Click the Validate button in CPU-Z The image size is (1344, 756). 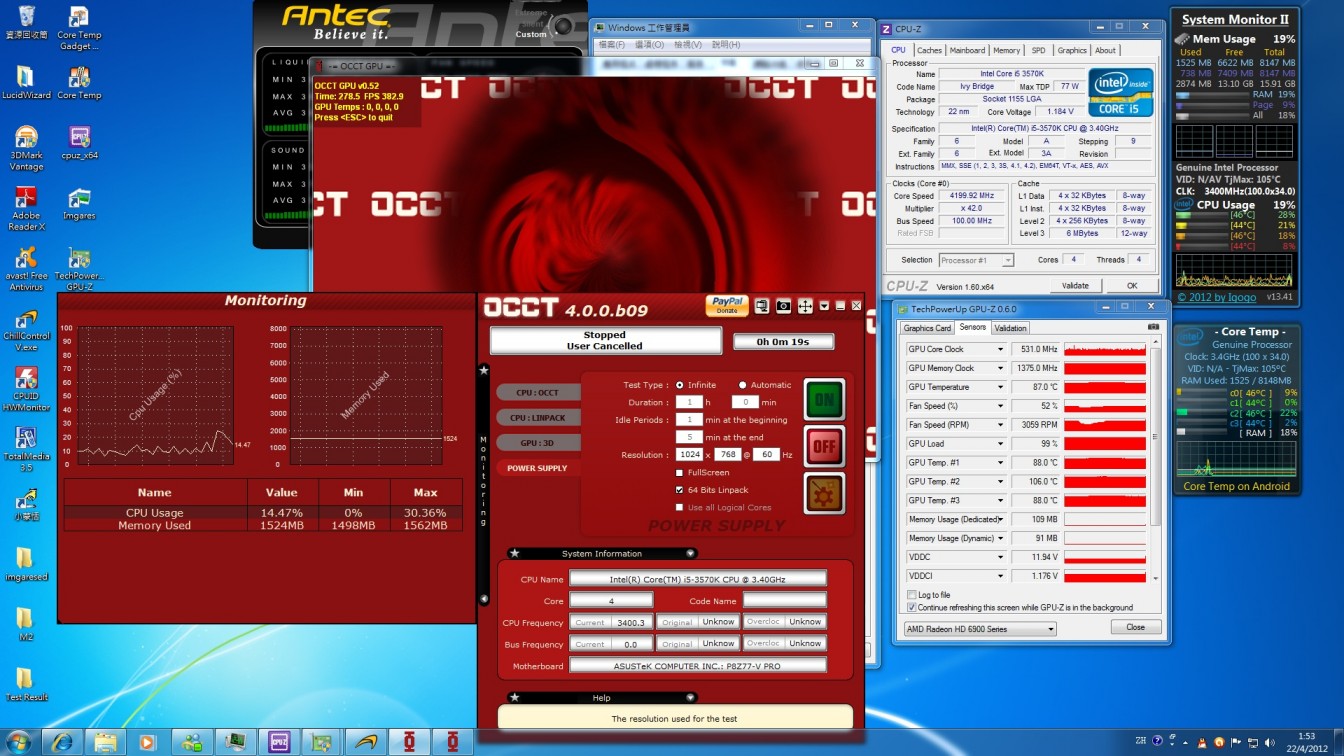point(1075,285)
